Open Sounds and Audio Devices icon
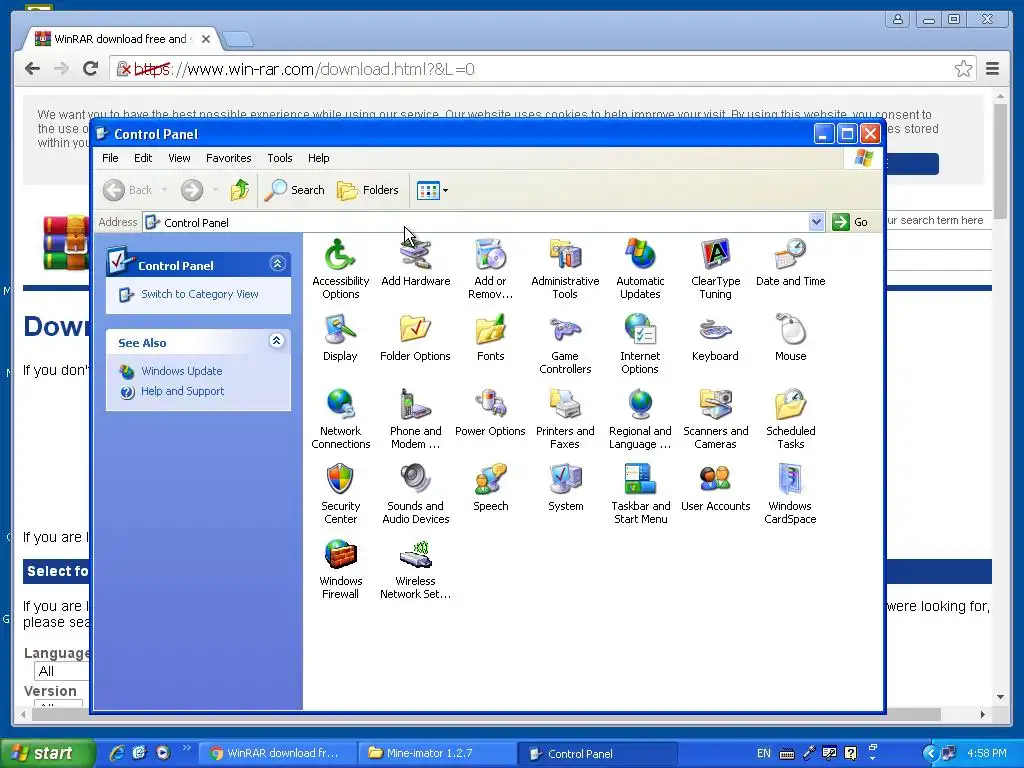 pyautogui.click(x=415, y=494)
